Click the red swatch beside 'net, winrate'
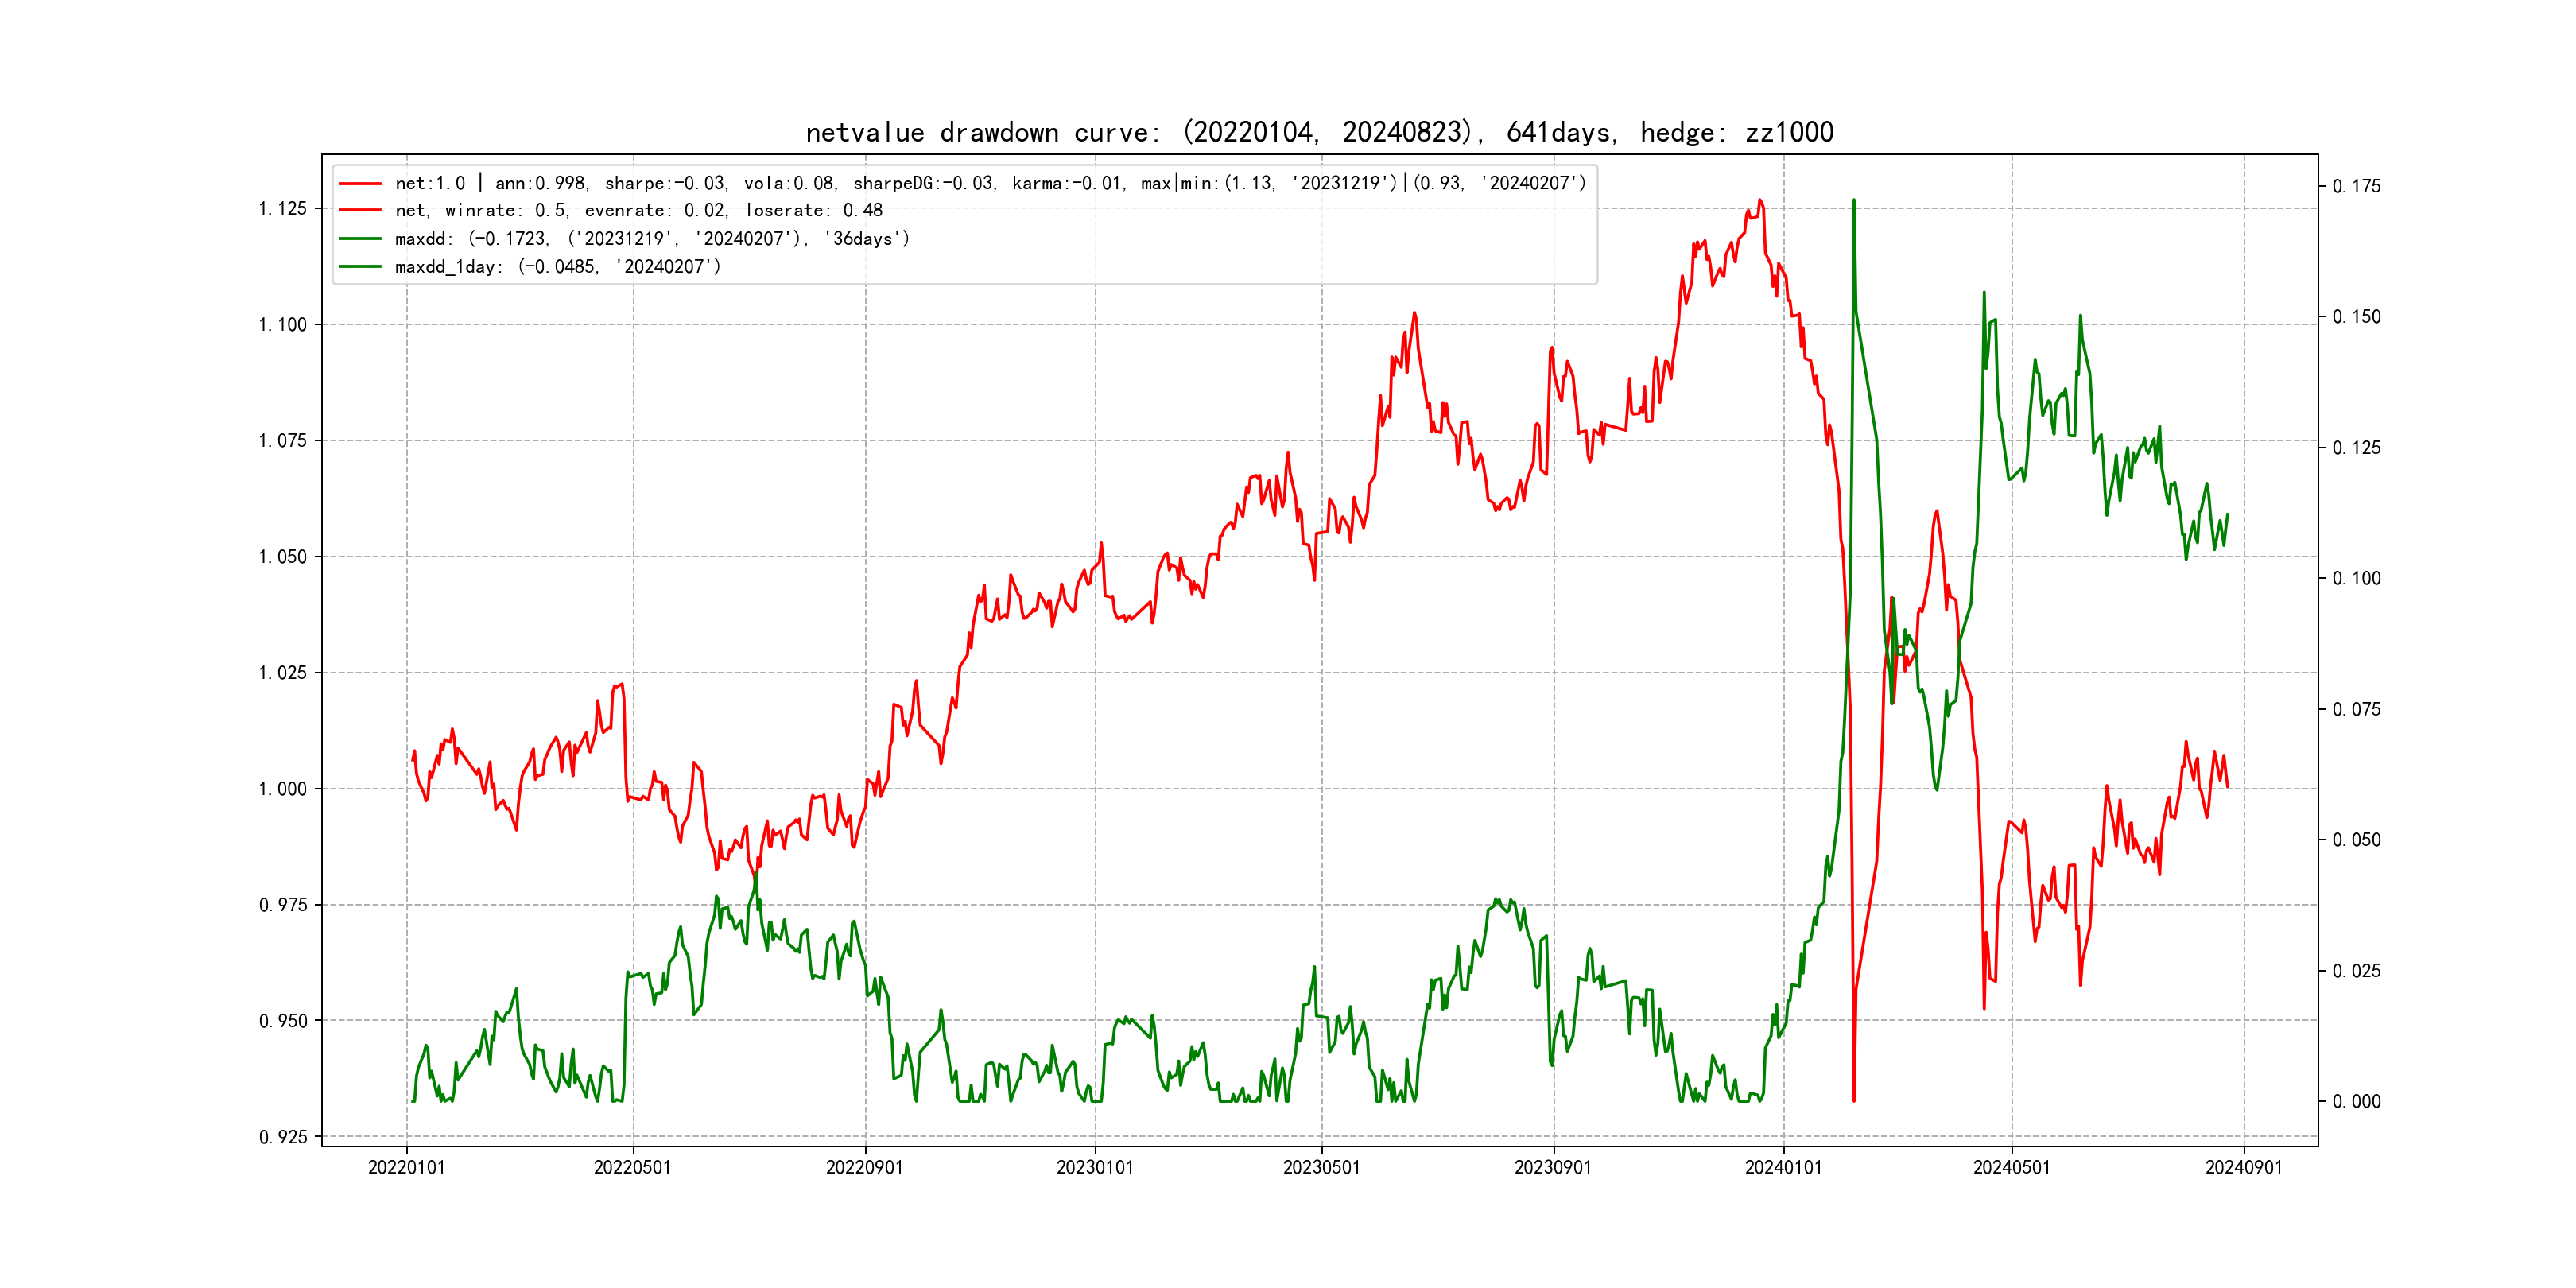 [x=360, y=211]
